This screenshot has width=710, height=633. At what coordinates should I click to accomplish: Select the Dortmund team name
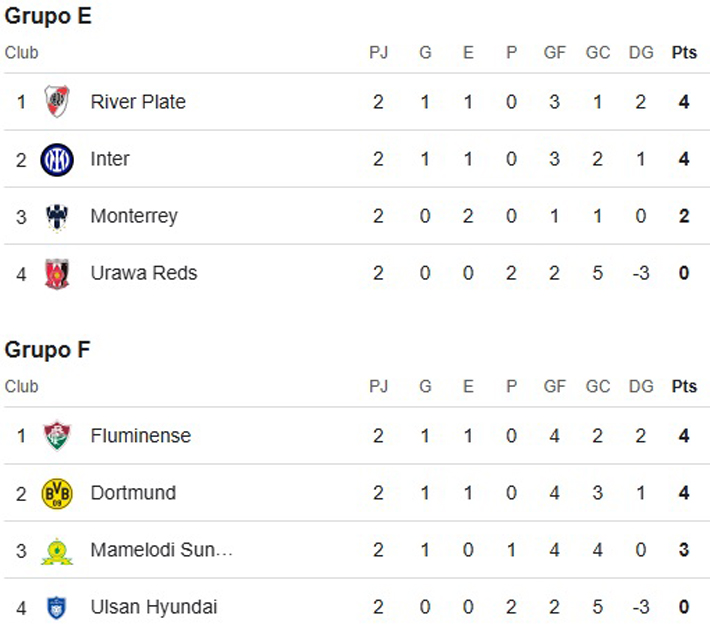(133, 493)
